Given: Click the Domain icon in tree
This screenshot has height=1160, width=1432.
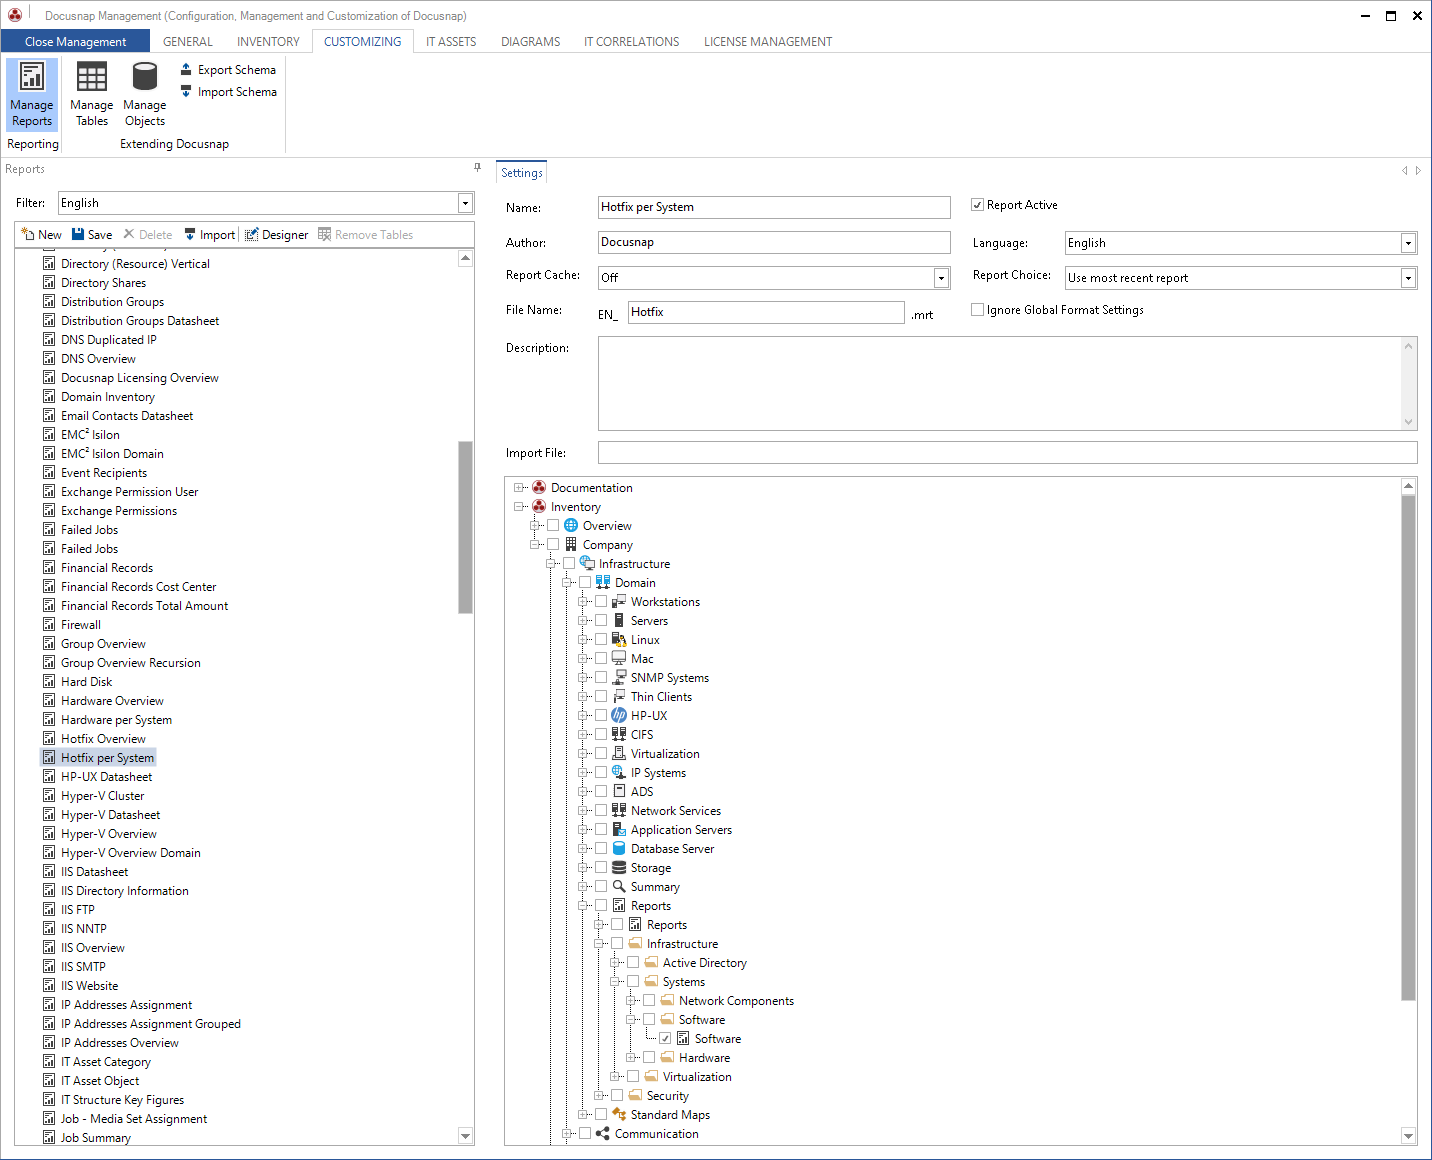Looking at the screenshot, I should [x=603, y=582].
